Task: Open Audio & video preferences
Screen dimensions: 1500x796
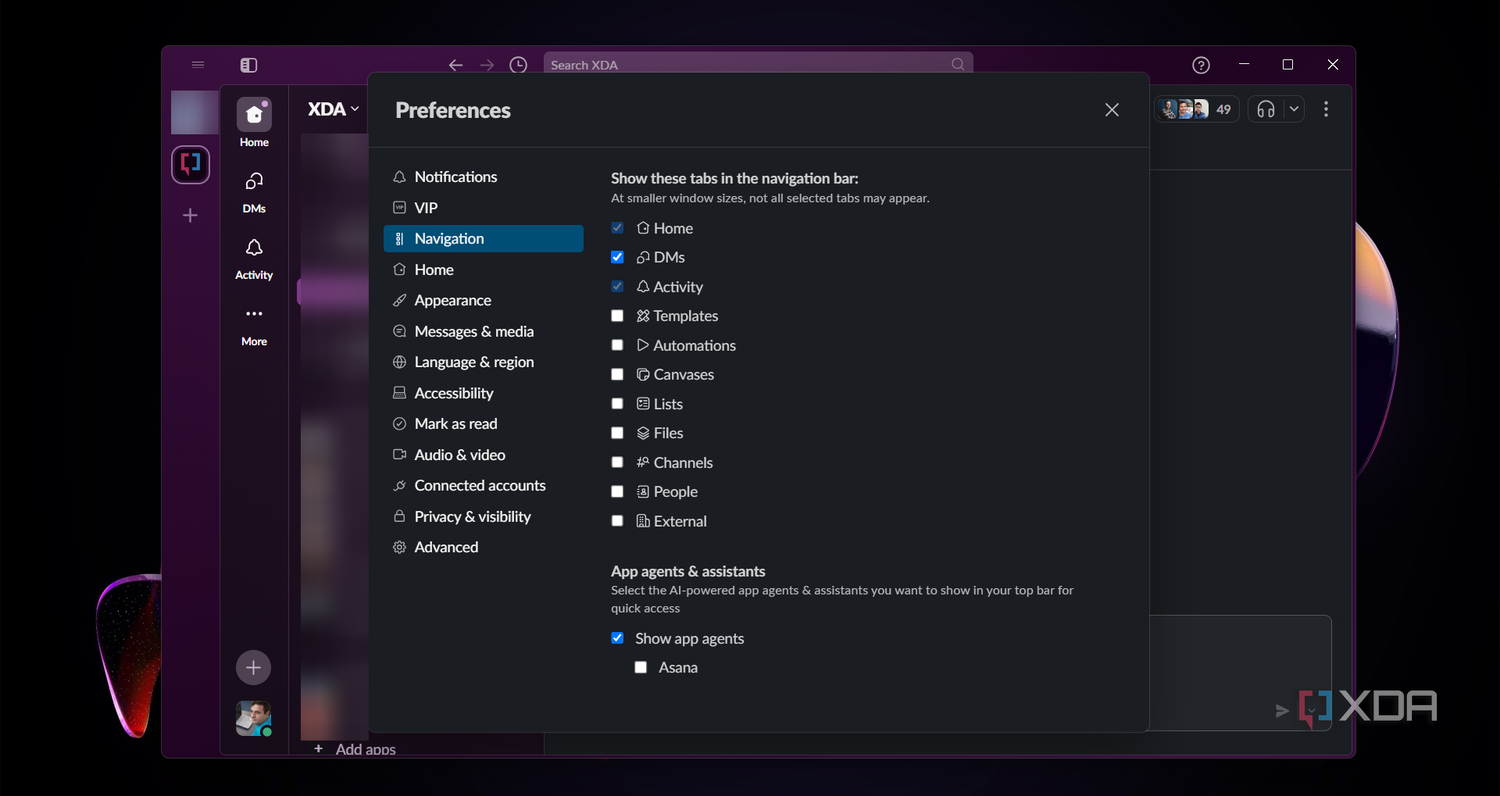Action: pyautogui.click(x=484, y=455)
